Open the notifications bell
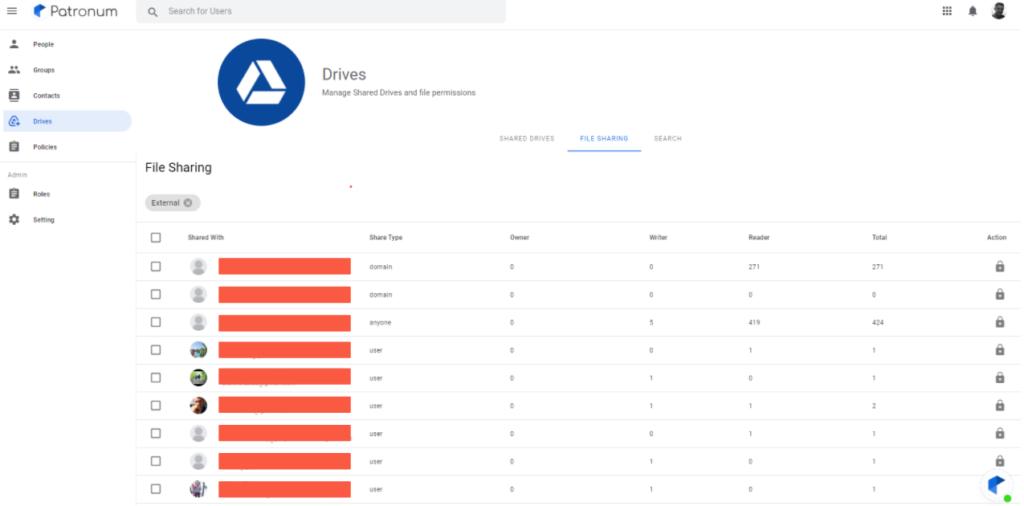The image size is (1024, 506). pos(972,11)
